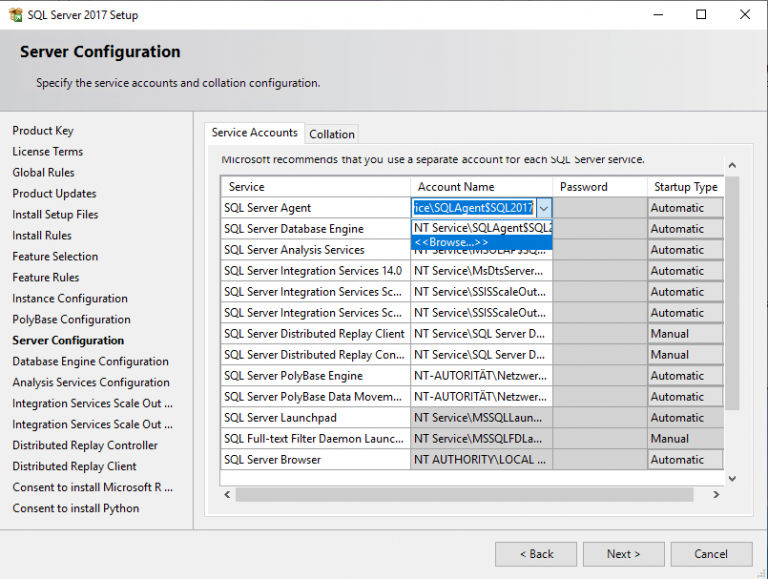The width and height of the screenshot is (768, 579).
Task: Click PolyBase Configuration step
Action: (x=72, y=319)
